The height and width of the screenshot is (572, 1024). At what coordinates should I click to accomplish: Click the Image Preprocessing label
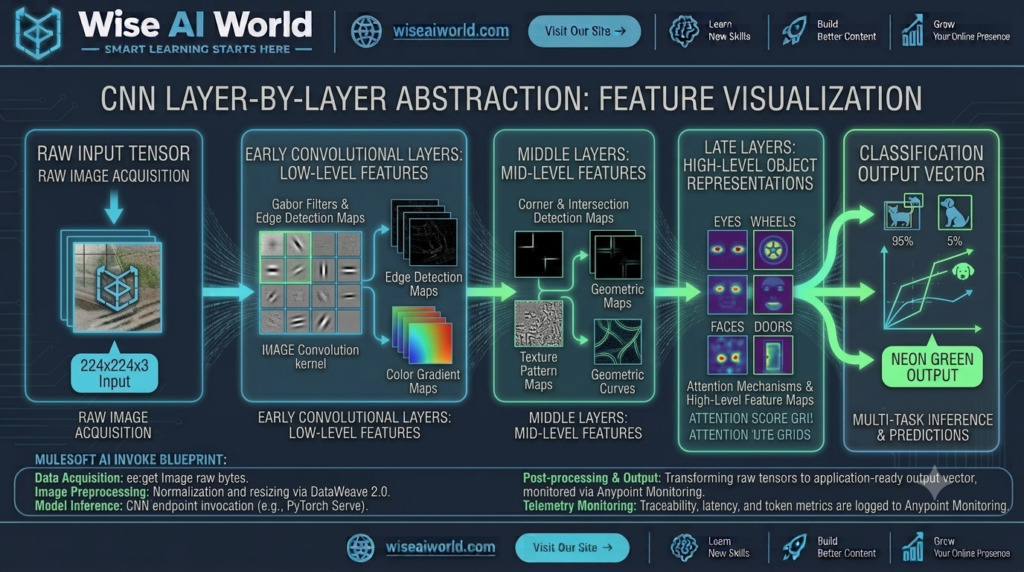(x=91, y=492)
